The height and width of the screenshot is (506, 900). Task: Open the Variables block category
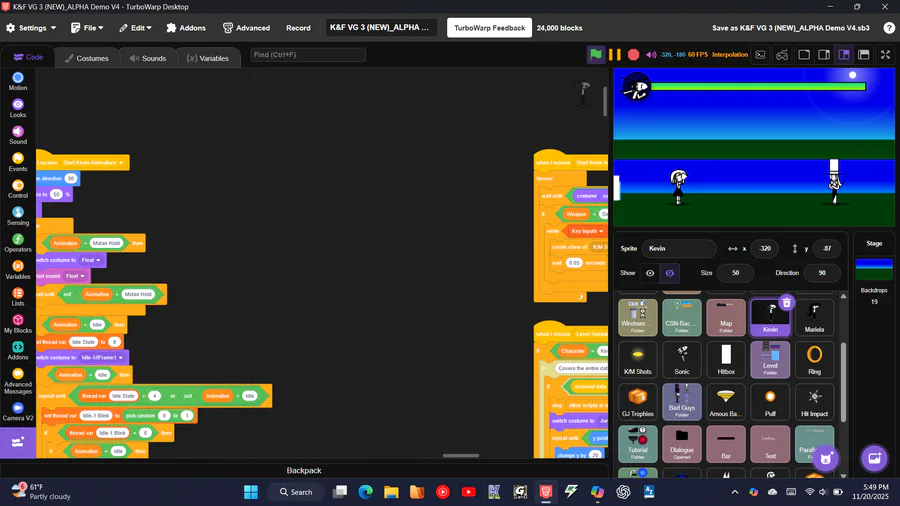[x=18, y=270]
